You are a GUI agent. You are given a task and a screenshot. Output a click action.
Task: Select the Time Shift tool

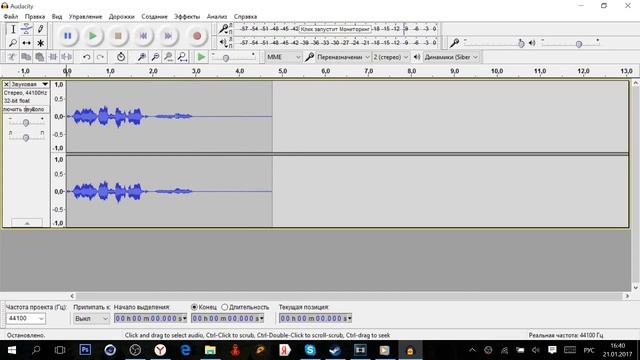(26, 42)
